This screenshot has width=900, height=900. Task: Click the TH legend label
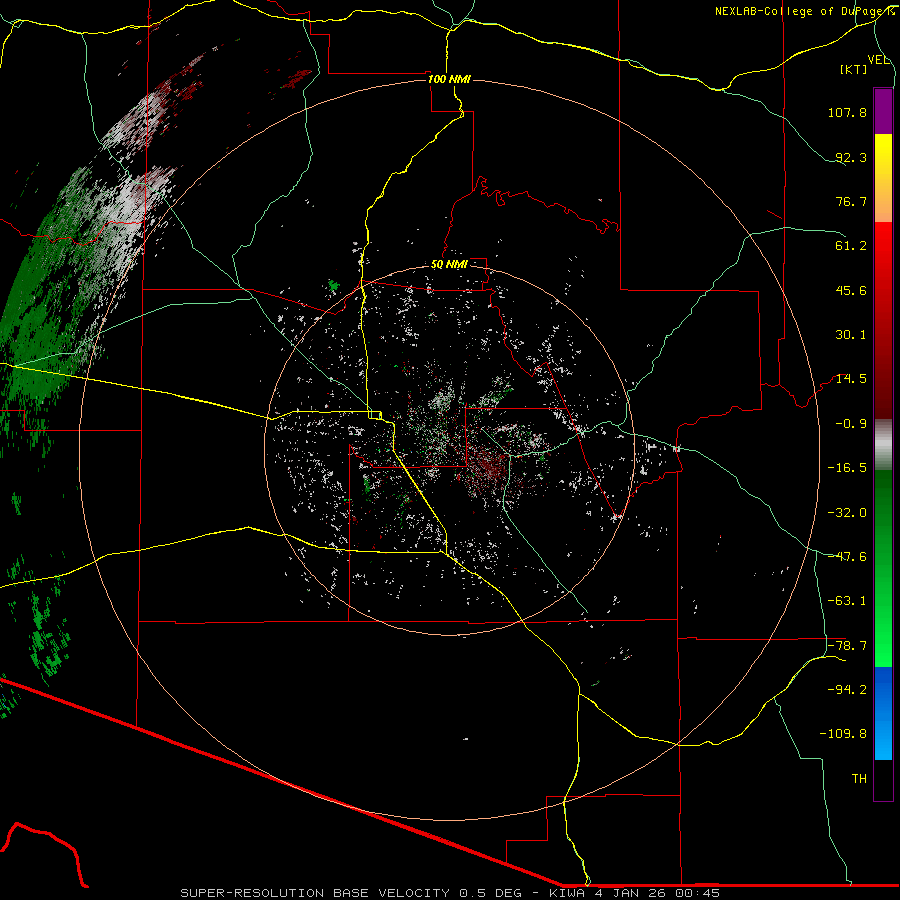[x=859, y=779]
